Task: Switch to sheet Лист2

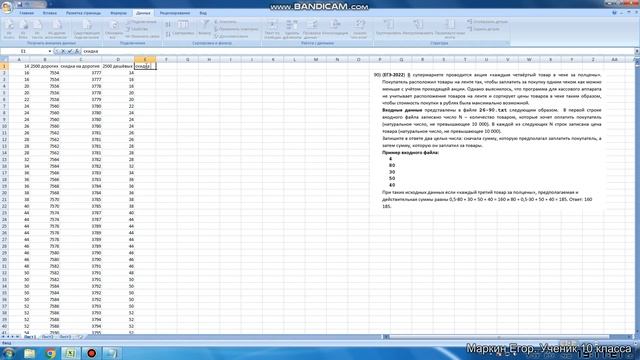Action: [47, 337]
